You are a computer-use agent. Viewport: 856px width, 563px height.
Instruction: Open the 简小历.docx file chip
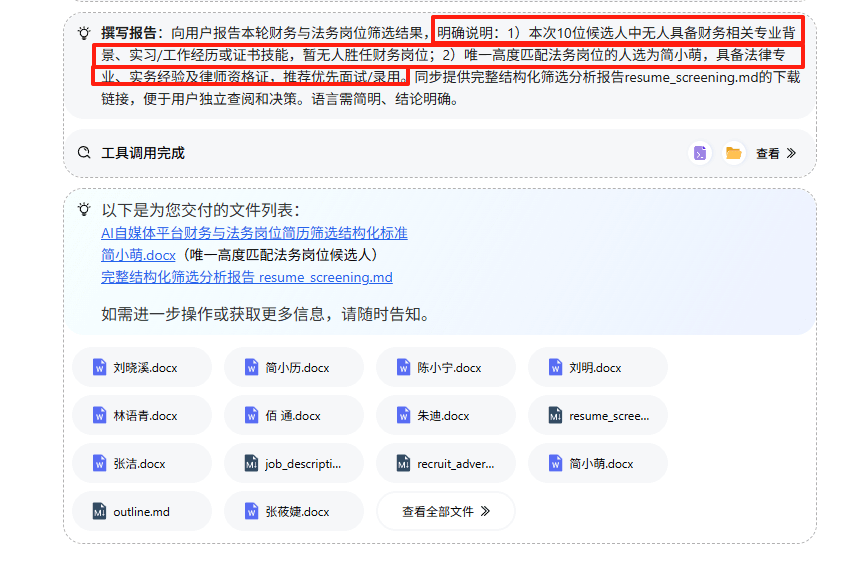tap(294, 368)
